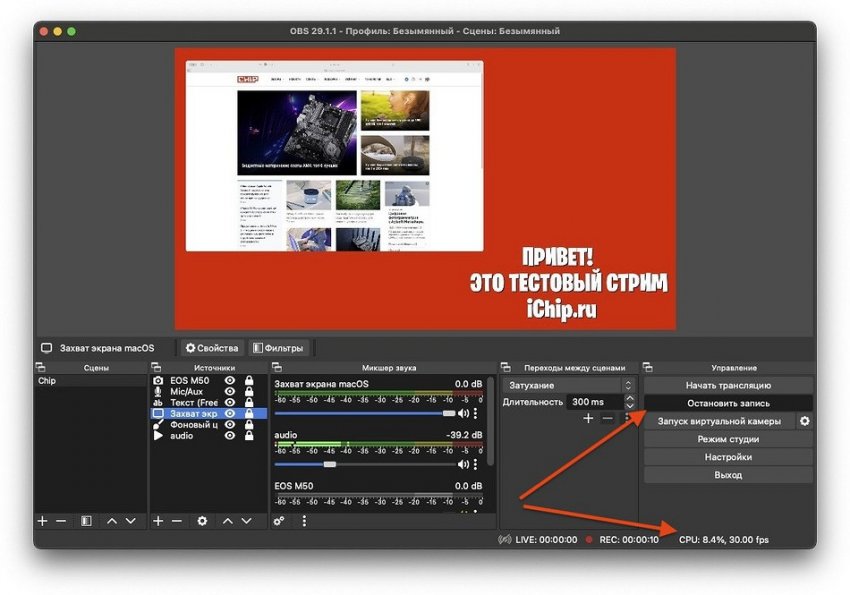Add a scene transition with plus
Image resolution: width=850 pixels, height=595 pixels.
(x=588, y=419)
